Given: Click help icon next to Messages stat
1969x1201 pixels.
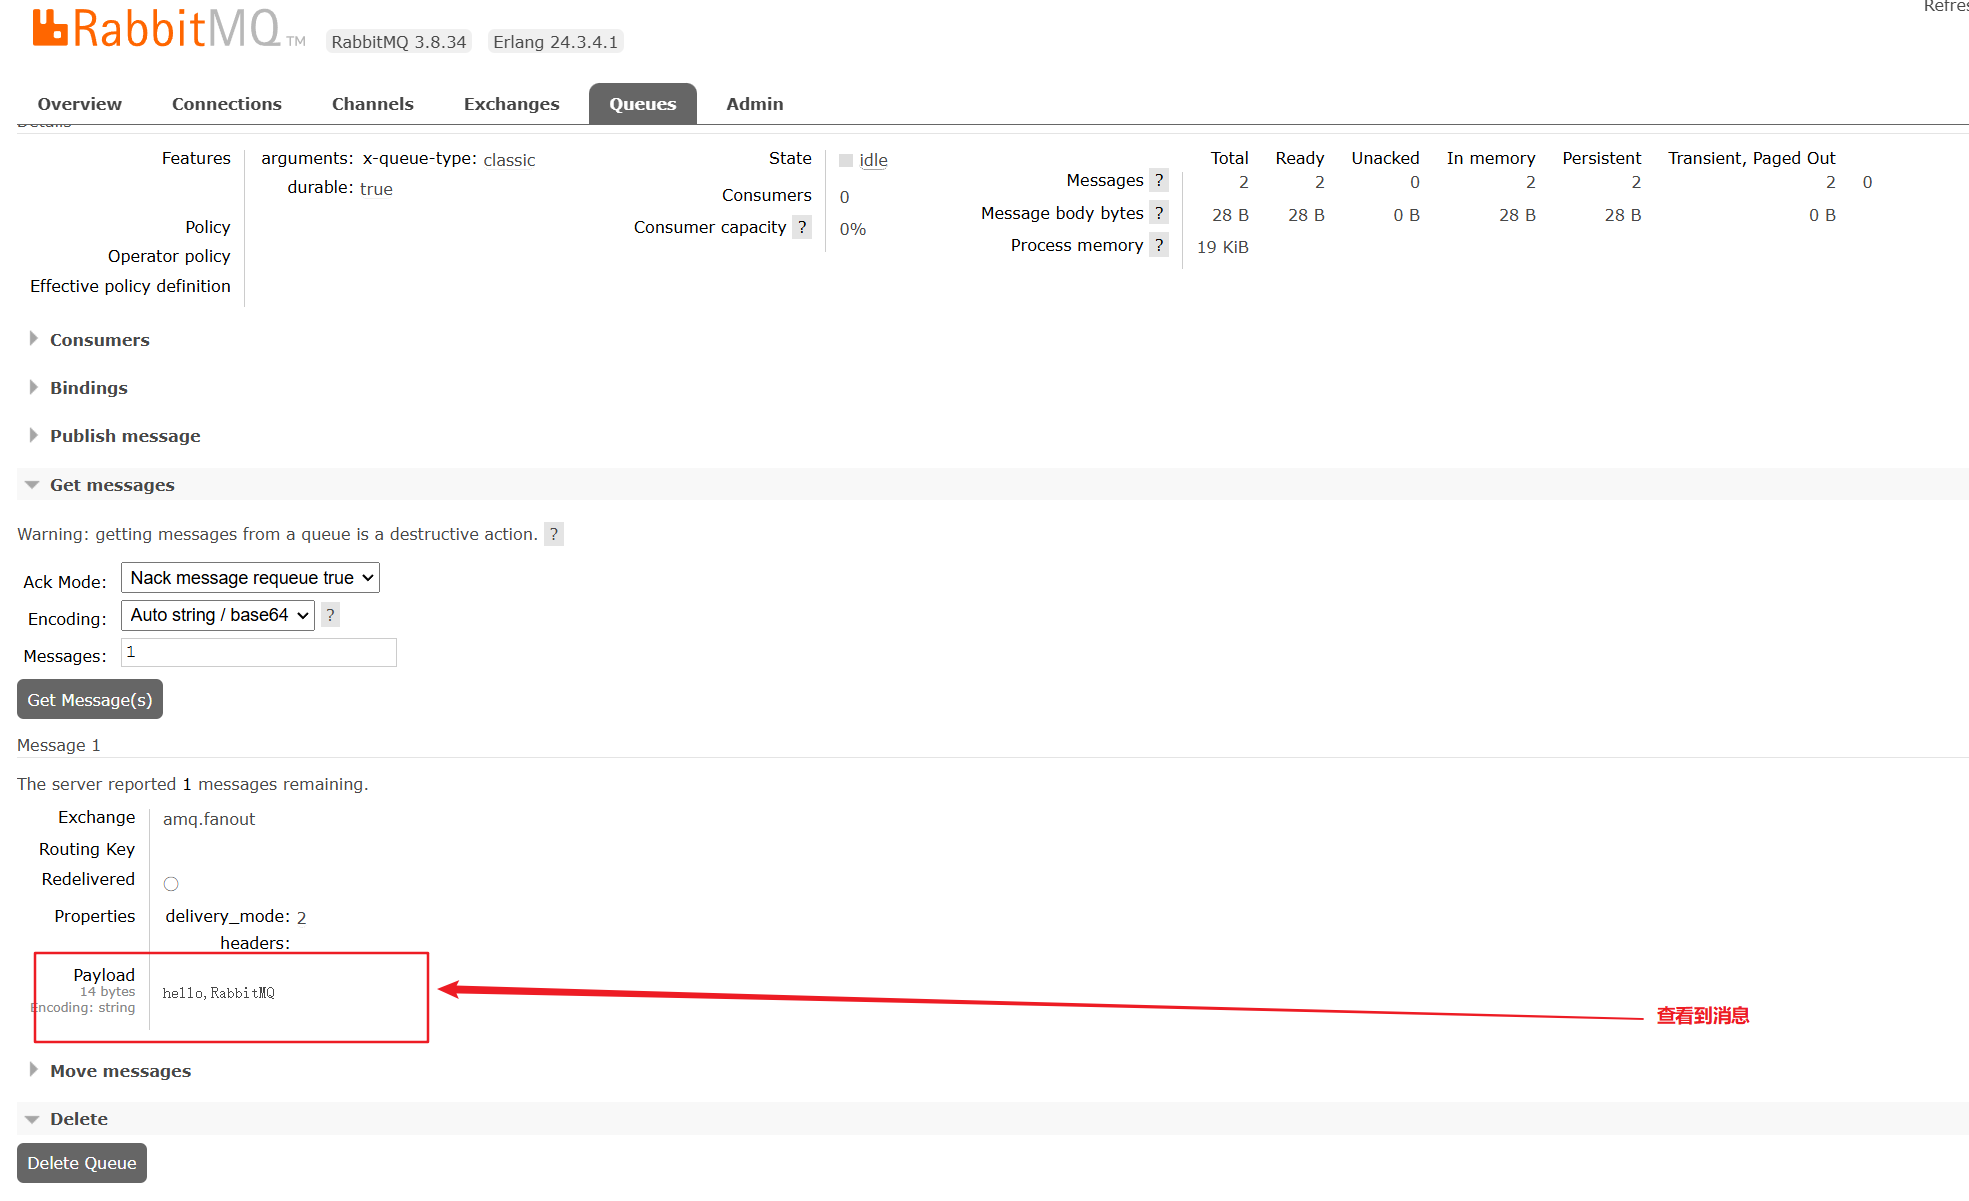Looking at the screenshot, I should 1159,180.
